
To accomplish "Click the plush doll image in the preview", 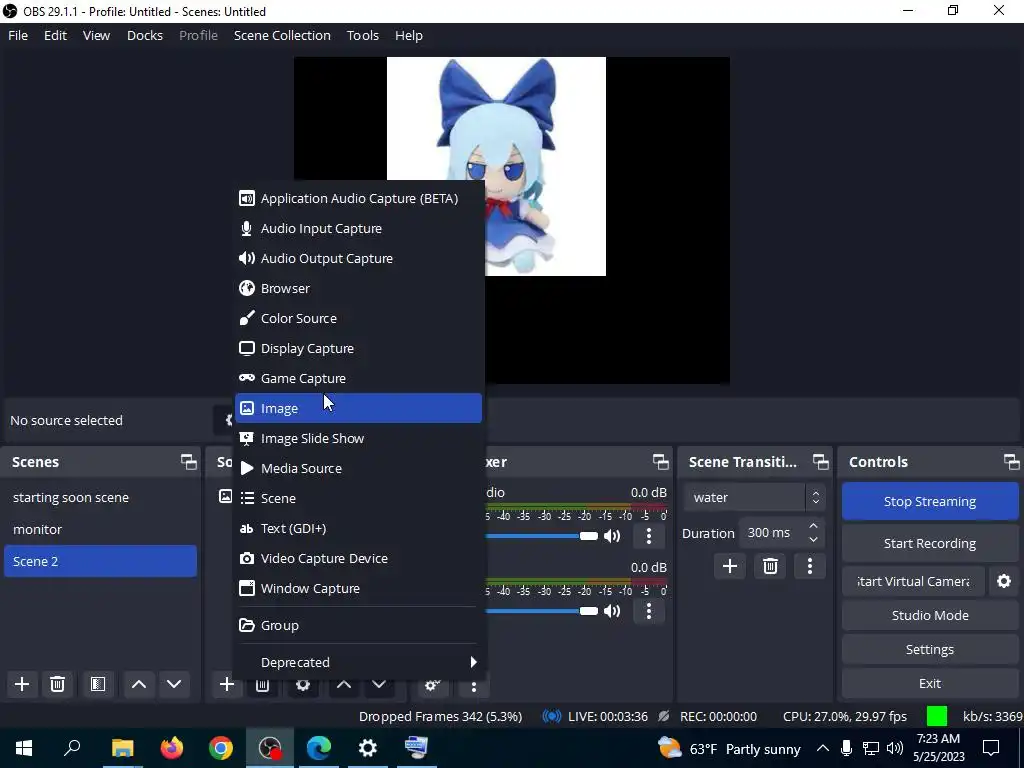I will coord(496,166).
